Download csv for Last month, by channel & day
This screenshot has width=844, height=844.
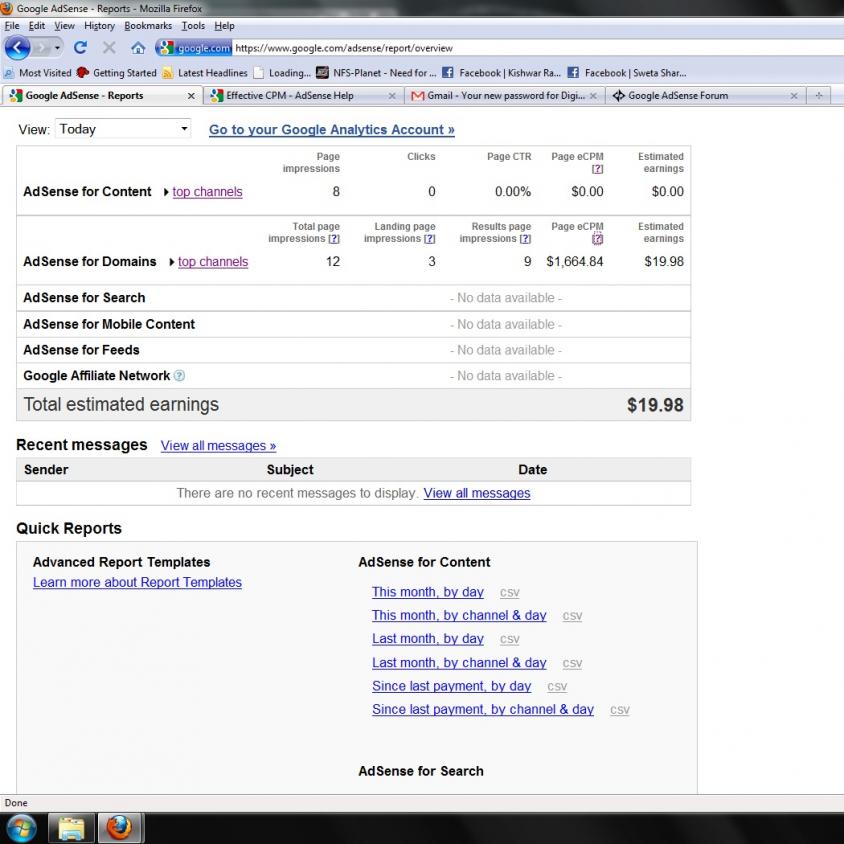(x=572, y=663)
